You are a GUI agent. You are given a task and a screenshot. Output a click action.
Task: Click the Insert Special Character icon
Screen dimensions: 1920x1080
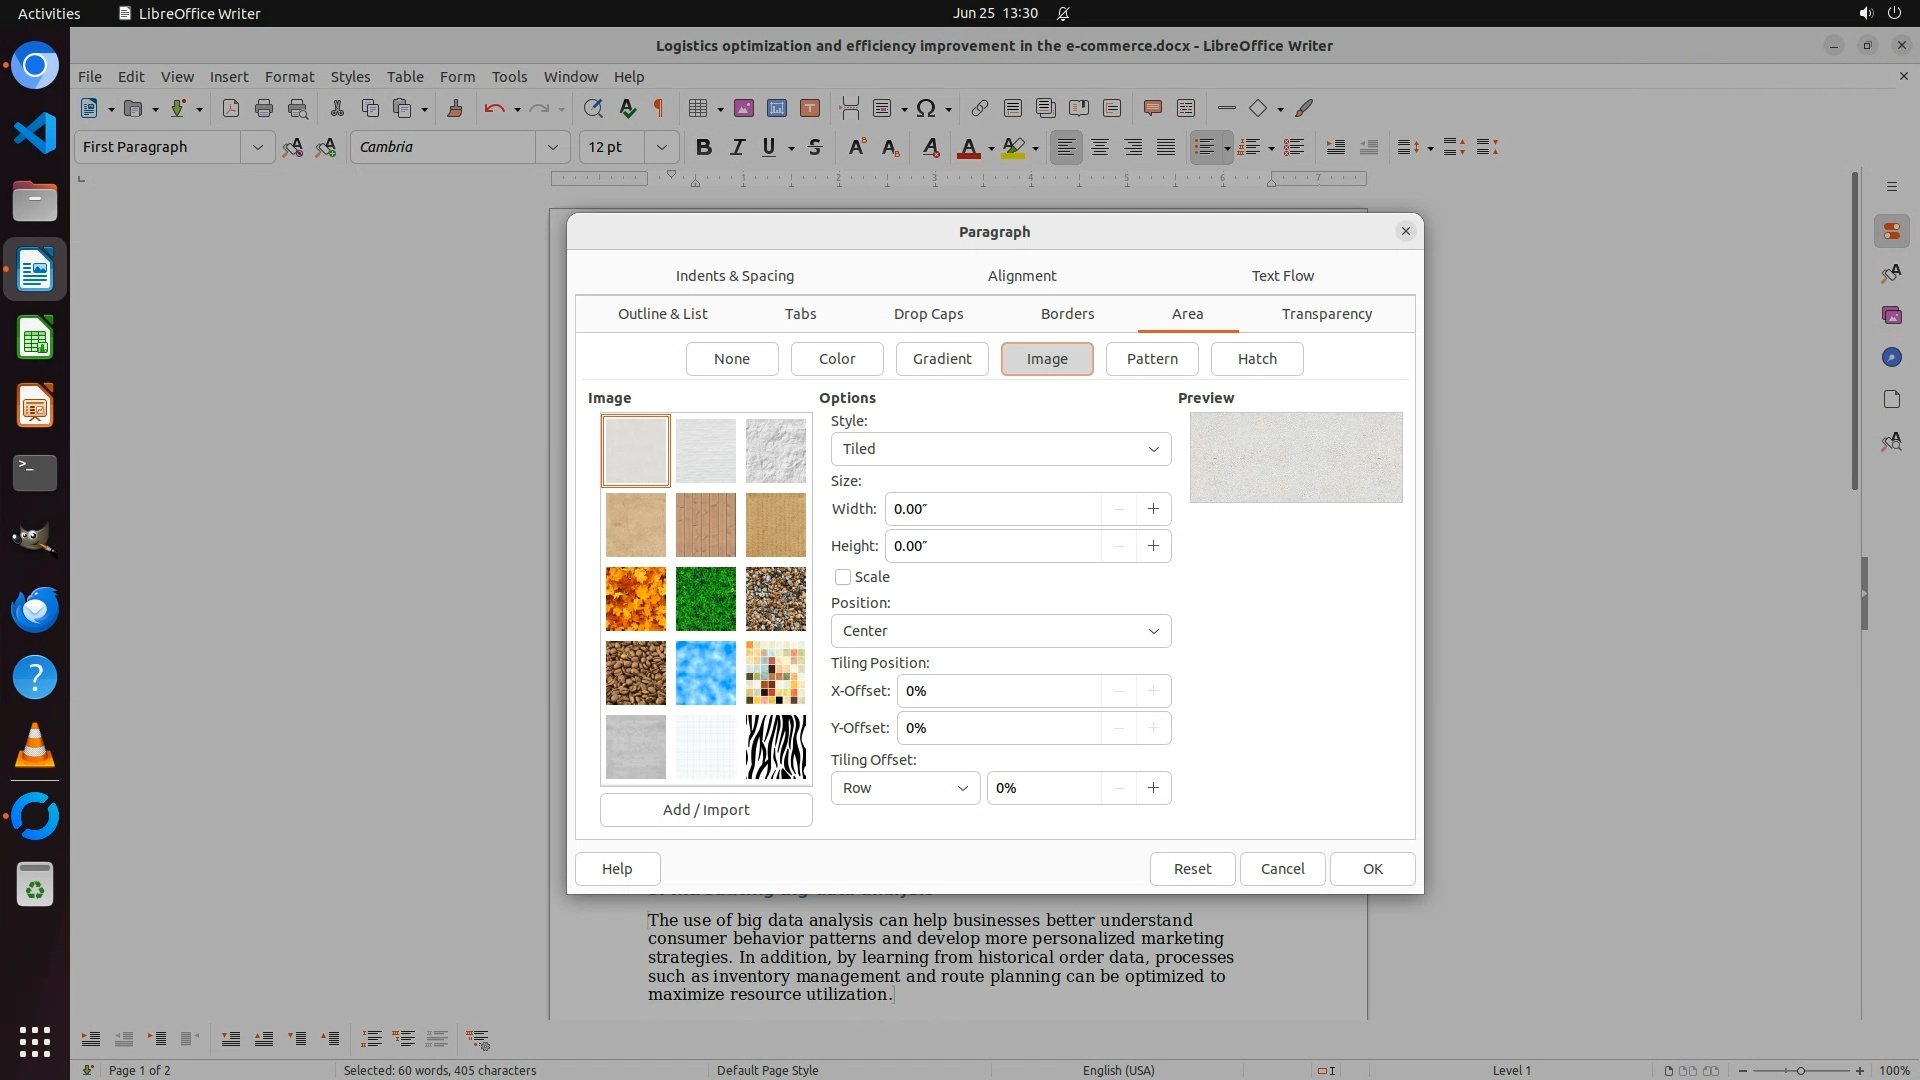tap(926, 108)
